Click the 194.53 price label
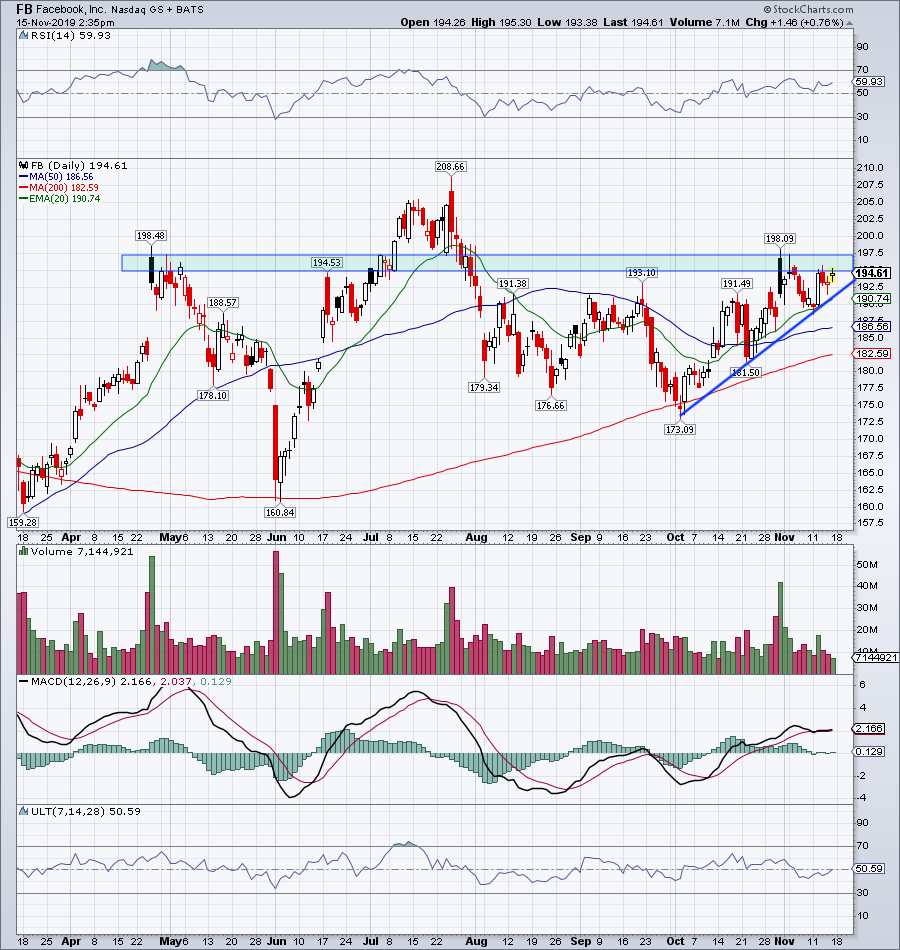The height and width of the screenshot is (950, 900). [x=327, y=262]
